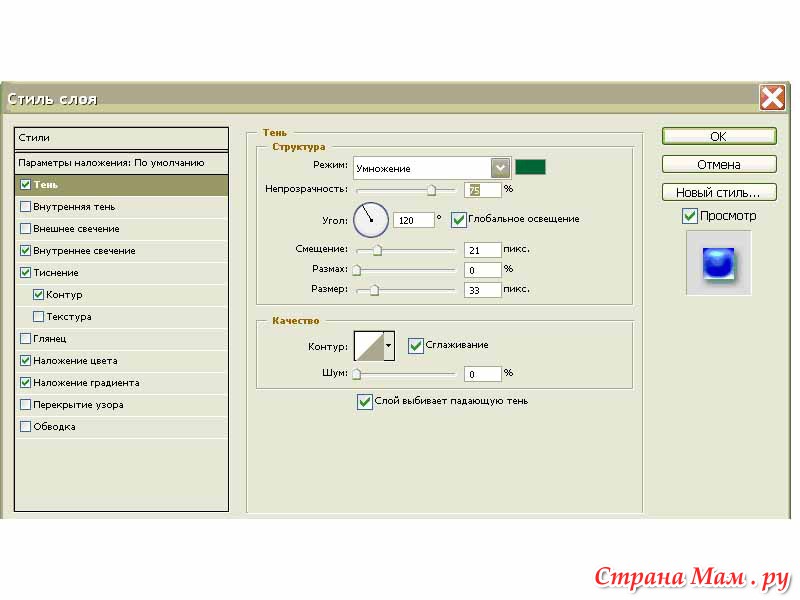Screen dimensions: 800x600
Task: Click the Новый стиль... button
Action: click(x=719, y=192)
